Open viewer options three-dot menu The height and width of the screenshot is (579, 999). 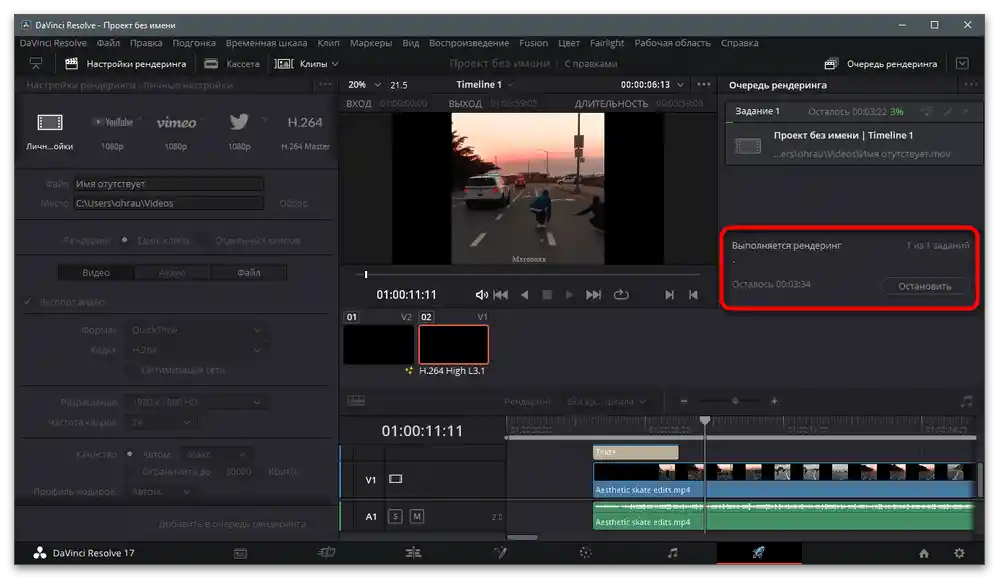[x=703, y=84]
